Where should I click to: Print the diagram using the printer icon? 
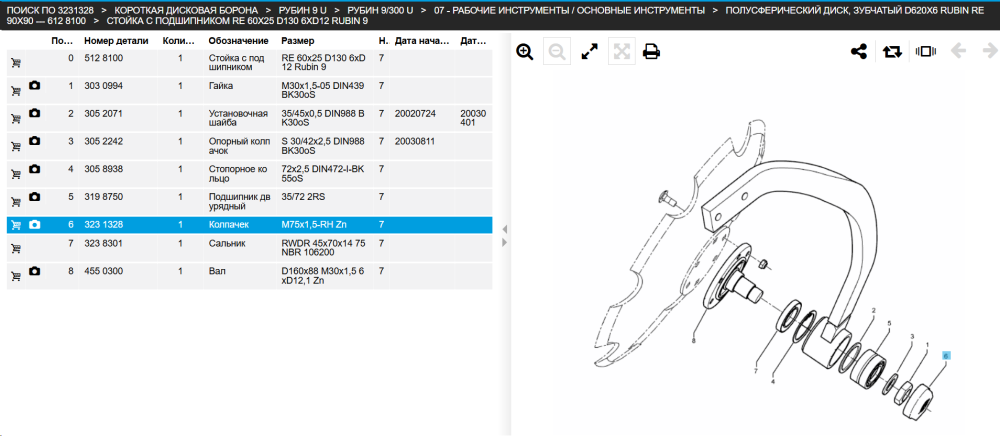[651, 52]
